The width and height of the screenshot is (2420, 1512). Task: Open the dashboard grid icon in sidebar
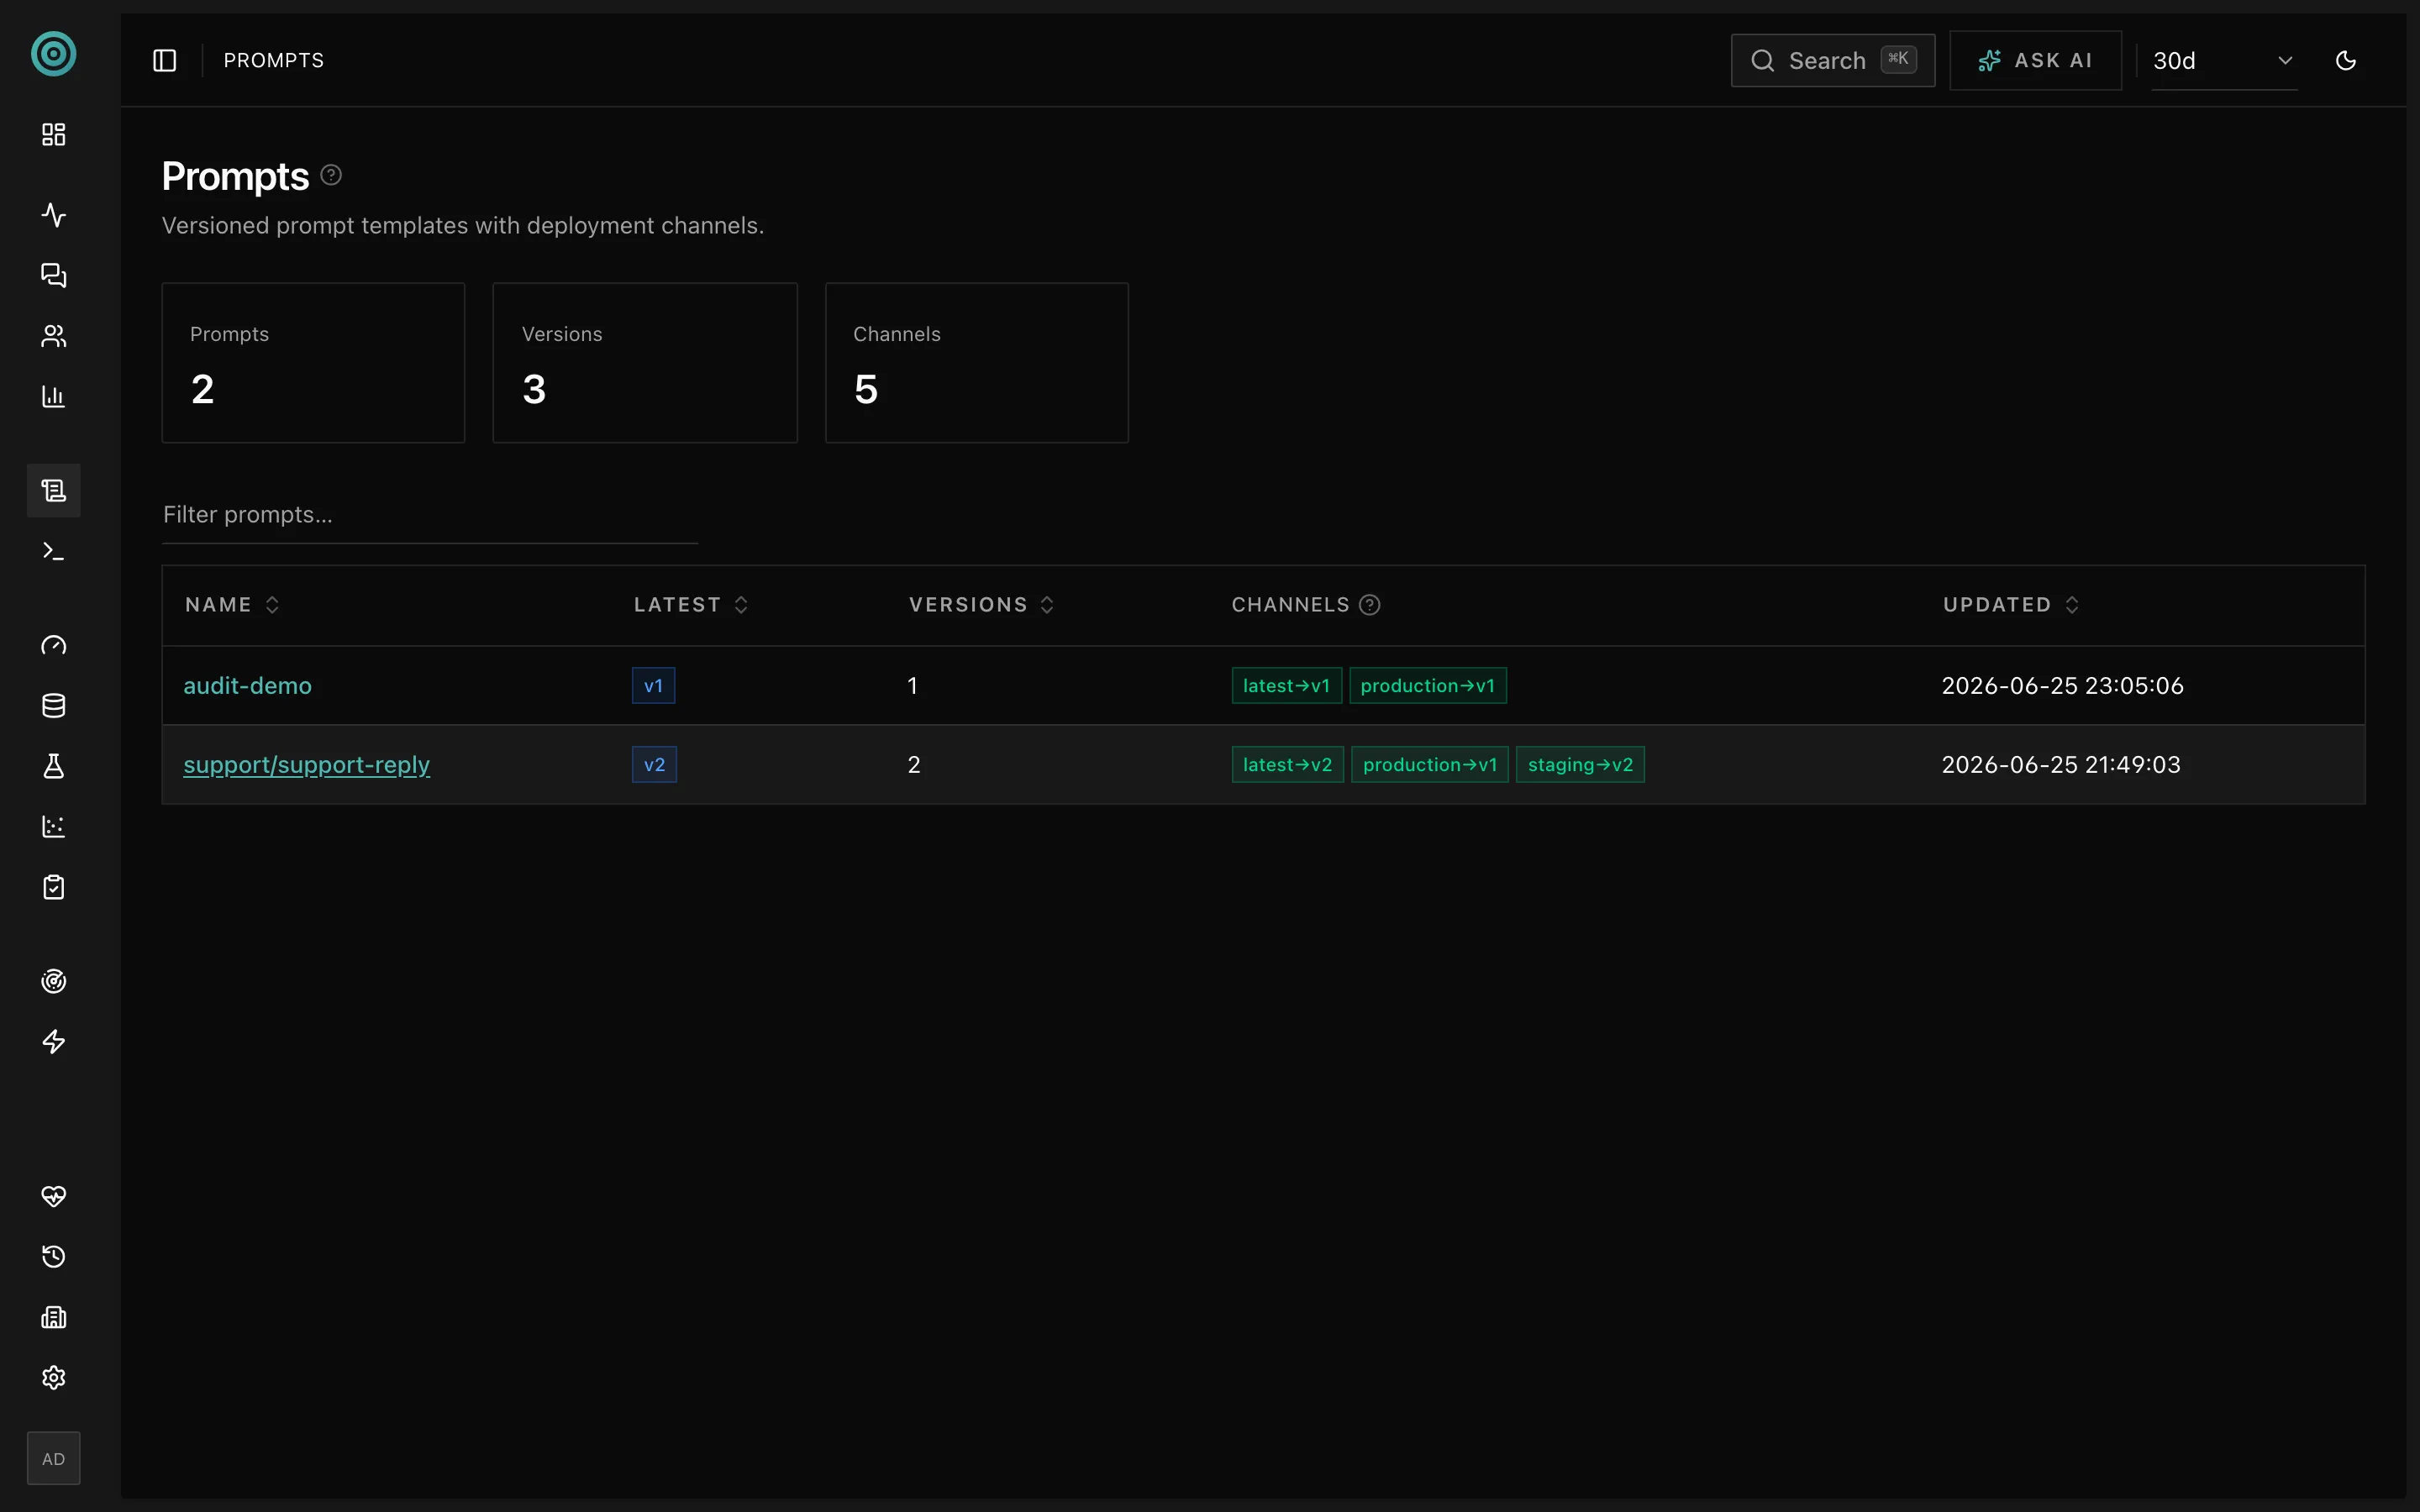coord(53,134)
